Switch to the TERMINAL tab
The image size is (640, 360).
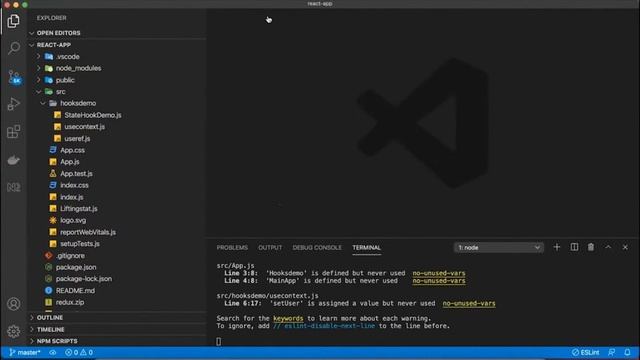pos(367,248)
